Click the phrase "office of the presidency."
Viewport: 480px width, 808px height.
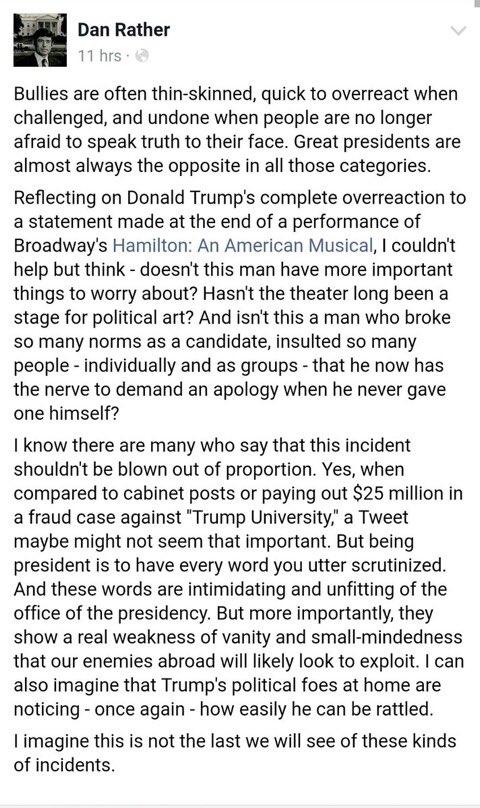(x=113, y=613)
